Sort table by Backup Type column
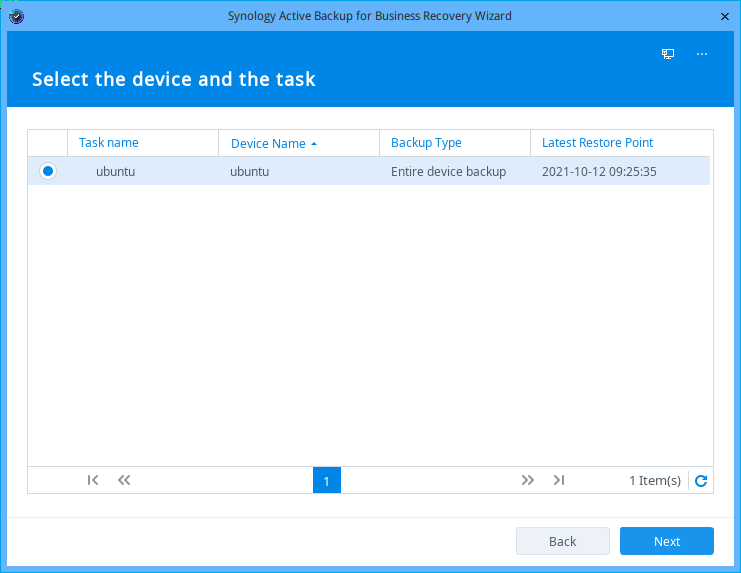This screenshot has height=573, width=741. 426,143
